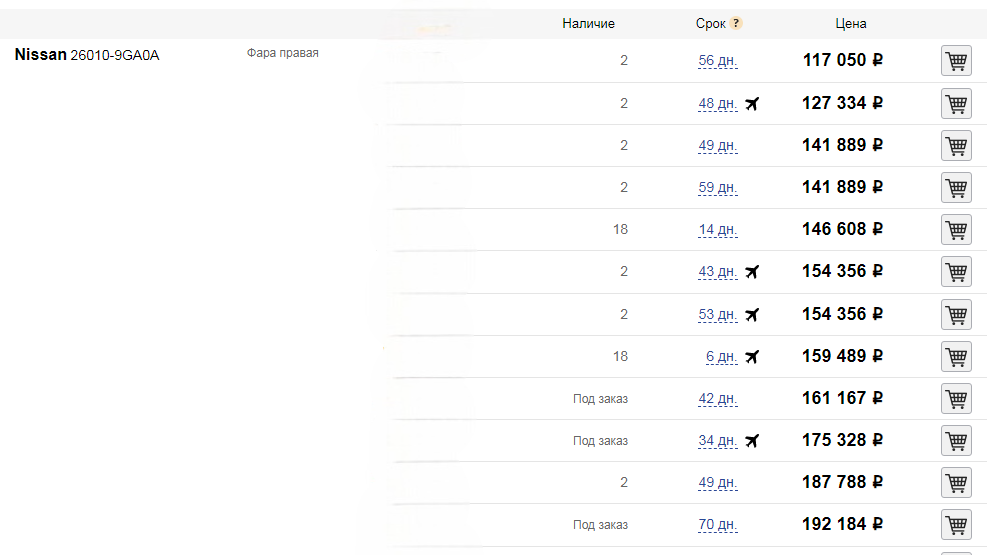Add the 175 328 ₽ offer to cart
The height and width of the screenshot is (555, 987).
[956, 440]
